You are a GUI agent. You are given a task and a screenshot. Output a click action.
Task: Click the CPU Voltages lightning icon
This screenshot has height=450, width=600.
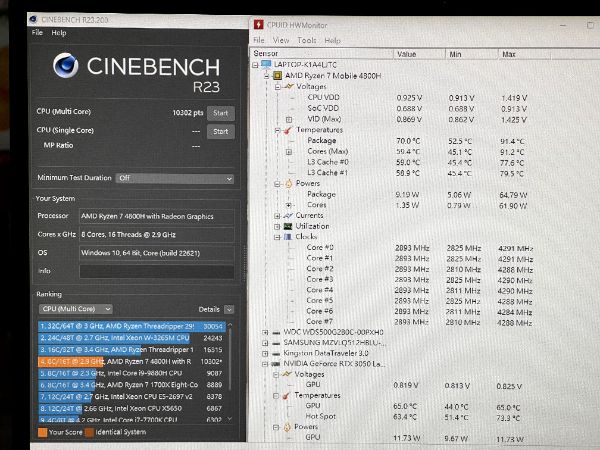coord(288,86)
